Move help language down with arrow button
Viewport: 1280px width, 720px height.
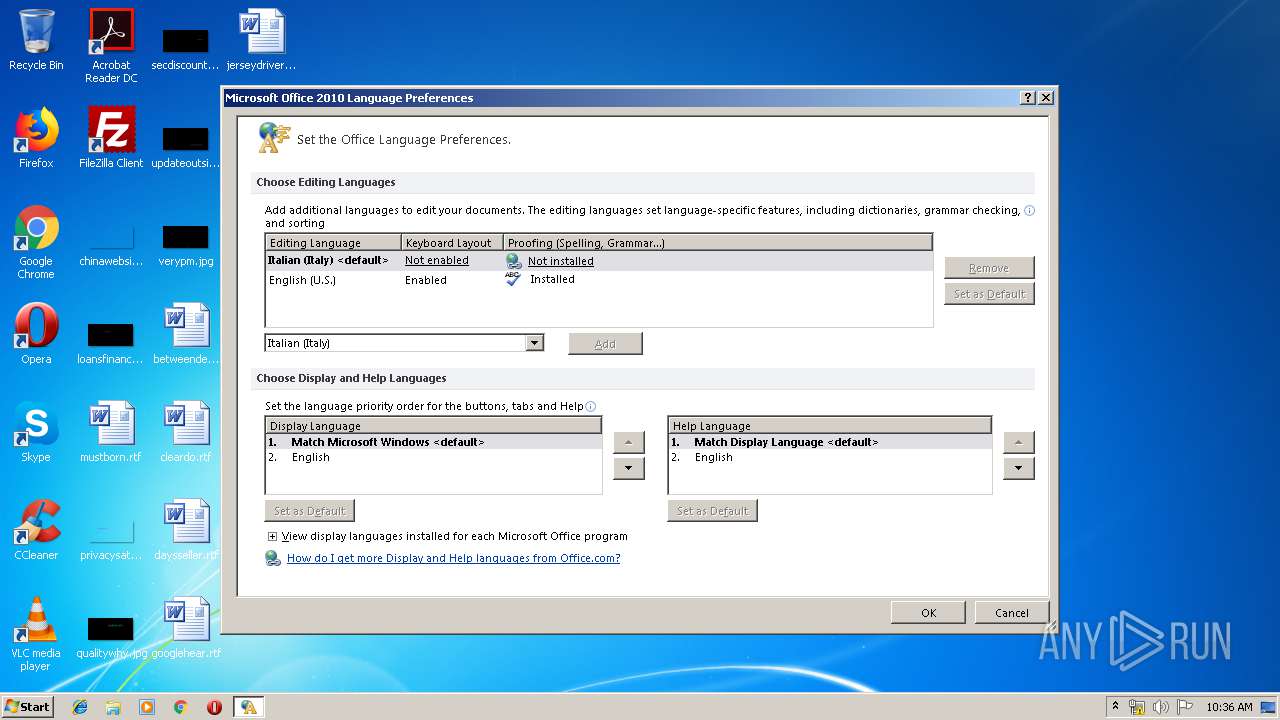1018,468
